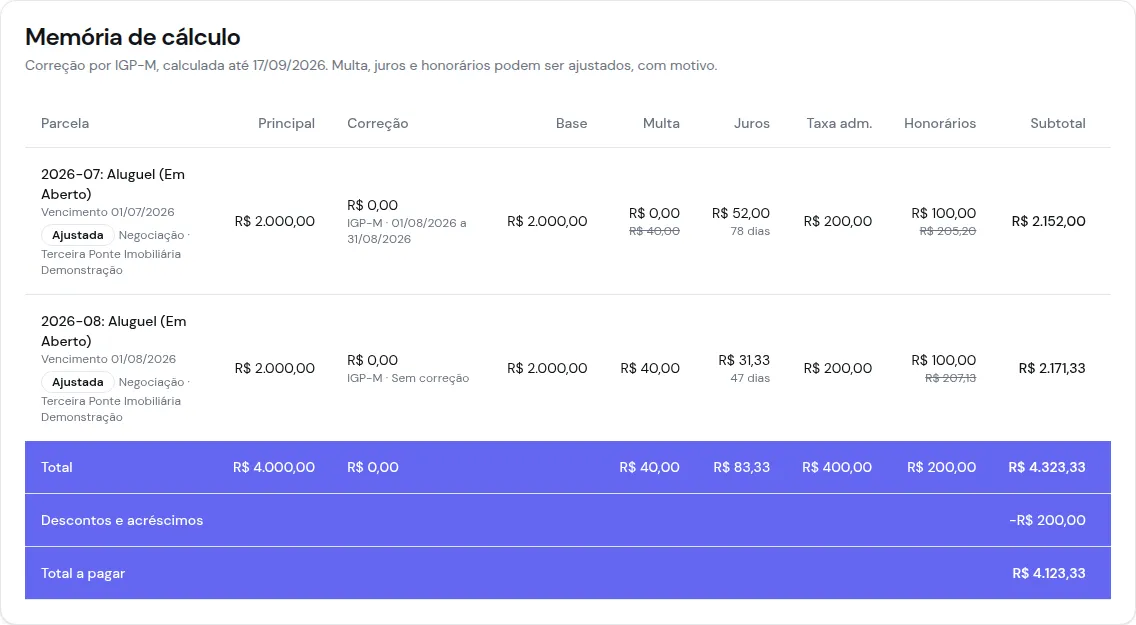This screenshot has height=625, width=1136.
Task: Click 'R$ 400,00' total taxa adm.
Action: (x=837, y=467)
